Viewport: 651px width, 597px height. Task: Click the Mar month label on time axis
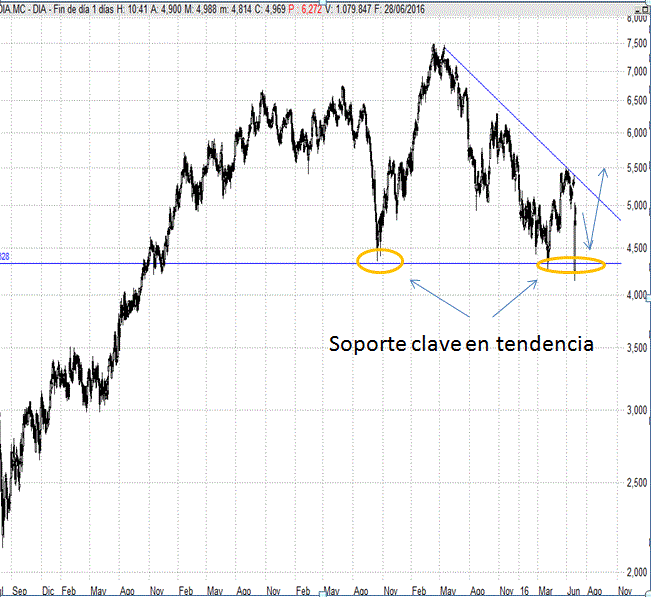click(x=546, y=591)
